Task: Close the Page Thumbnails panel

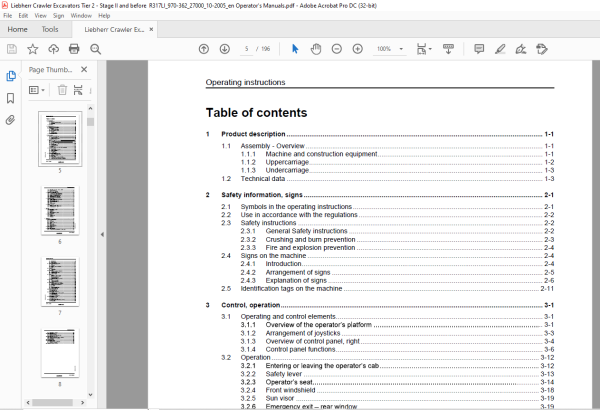Action: 84,69
